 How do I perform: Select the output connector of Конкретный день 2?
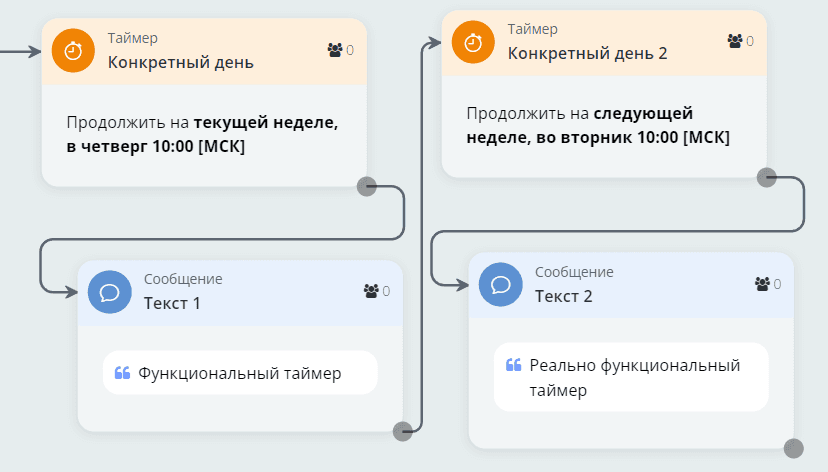767,178
